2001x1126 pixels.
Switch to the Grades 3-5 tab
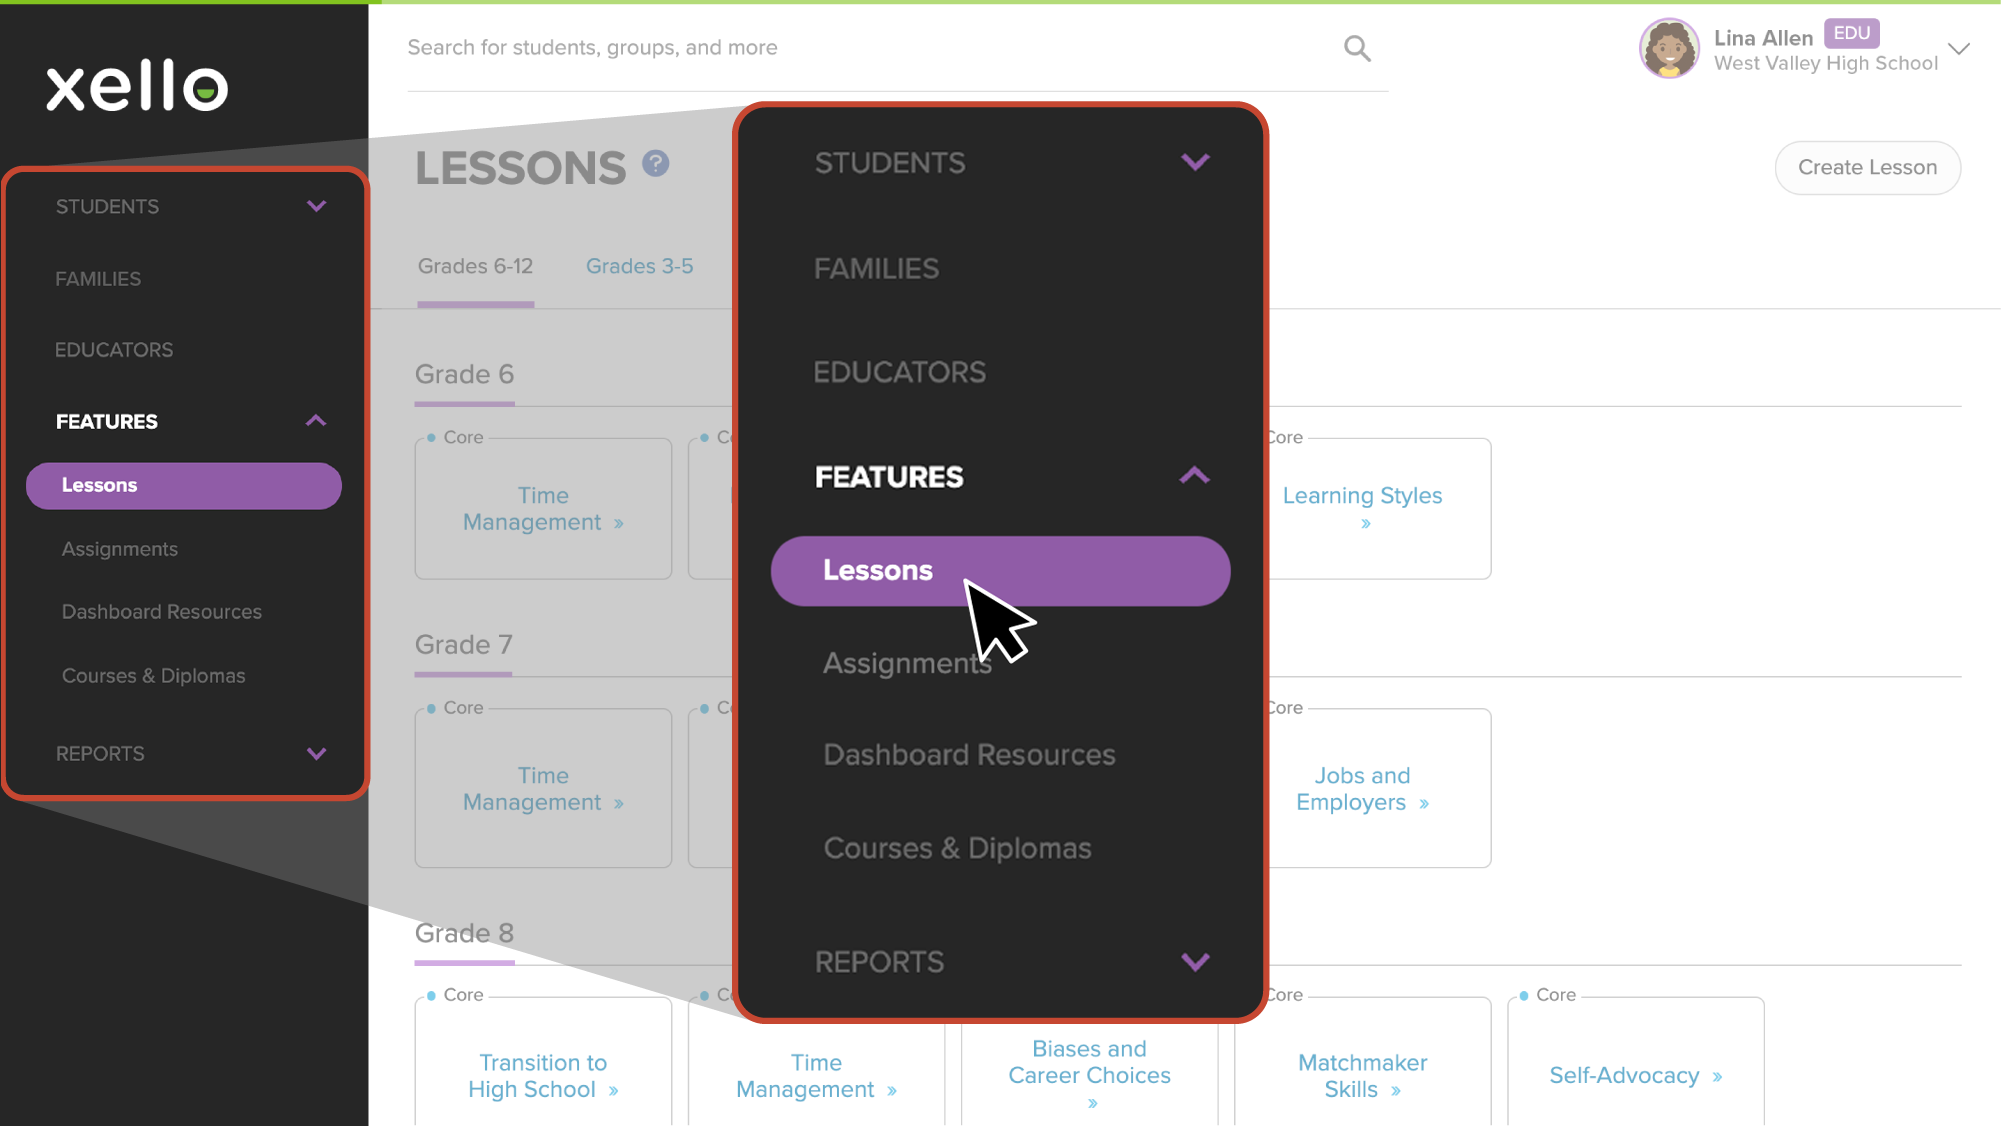639,266
